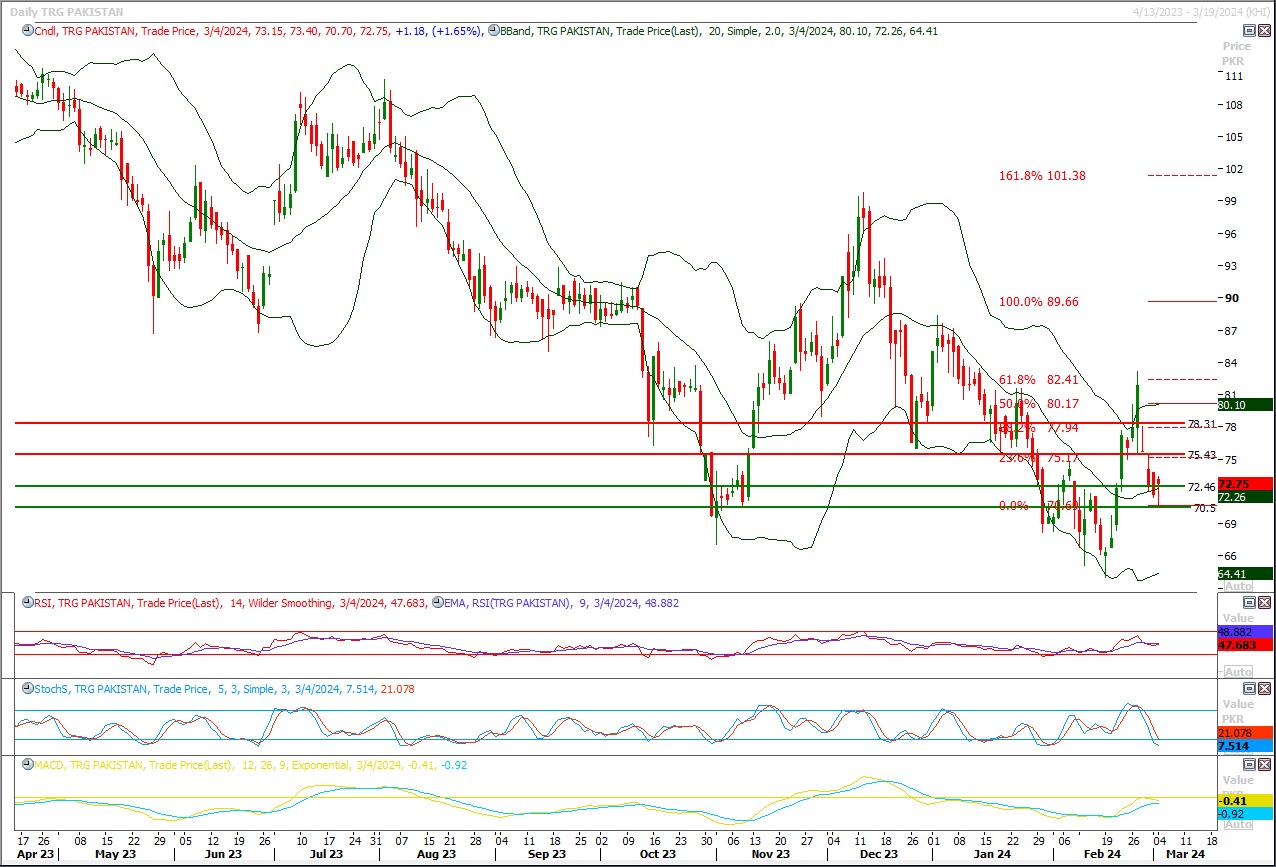The image size is (1276, 867).
Task: Click the clock icon before RSI label
Action: tap(27, 603)
